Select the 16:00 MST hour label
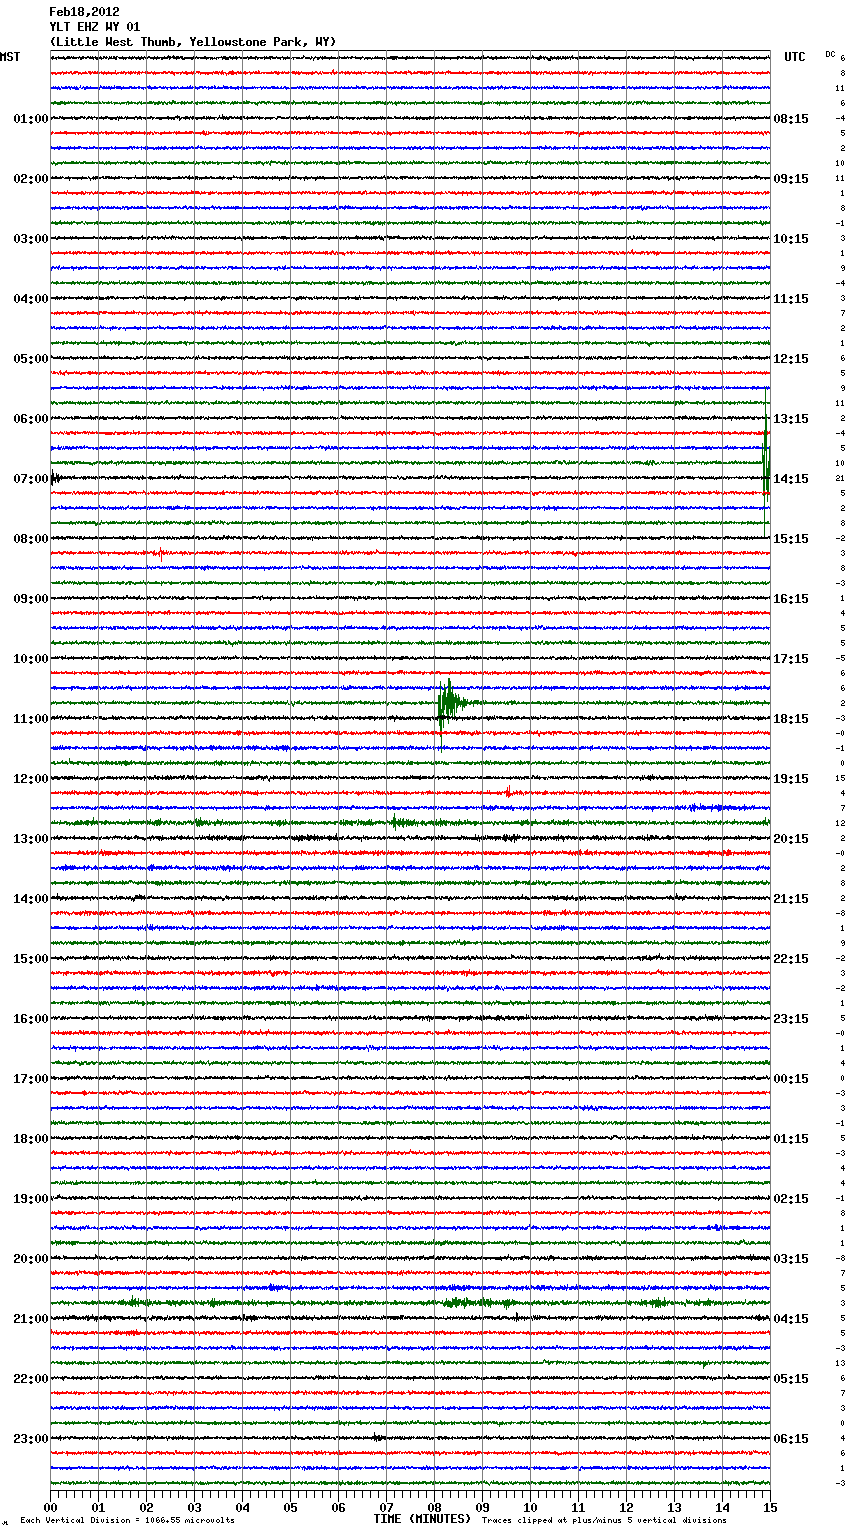Image resolution: width=850 pixels, height=1534 pixels. pos(31,1019)
